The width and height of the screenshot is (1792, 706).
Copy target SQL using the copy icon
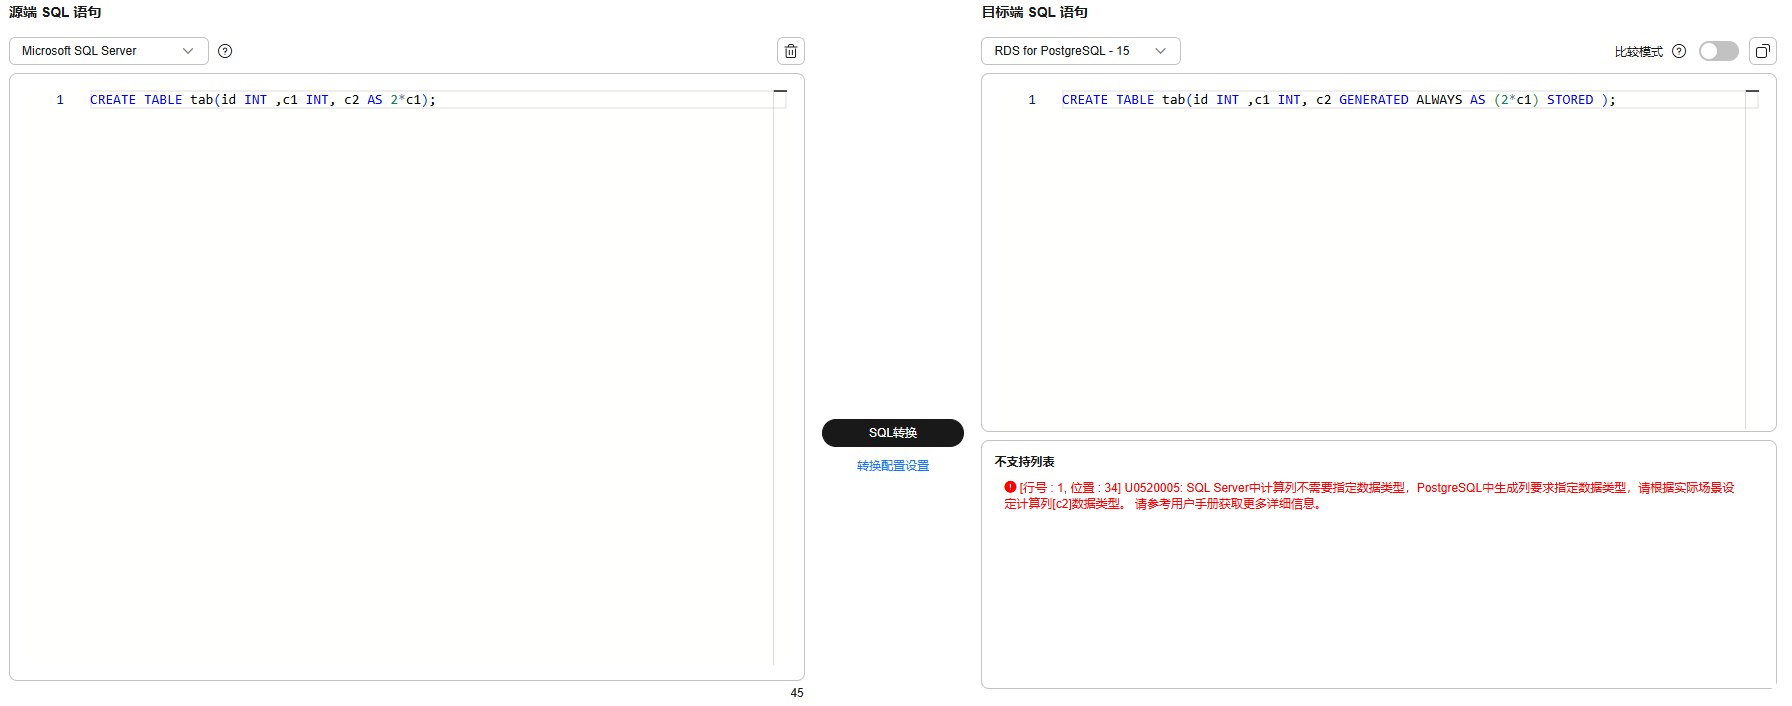(x=1762, y=51)
